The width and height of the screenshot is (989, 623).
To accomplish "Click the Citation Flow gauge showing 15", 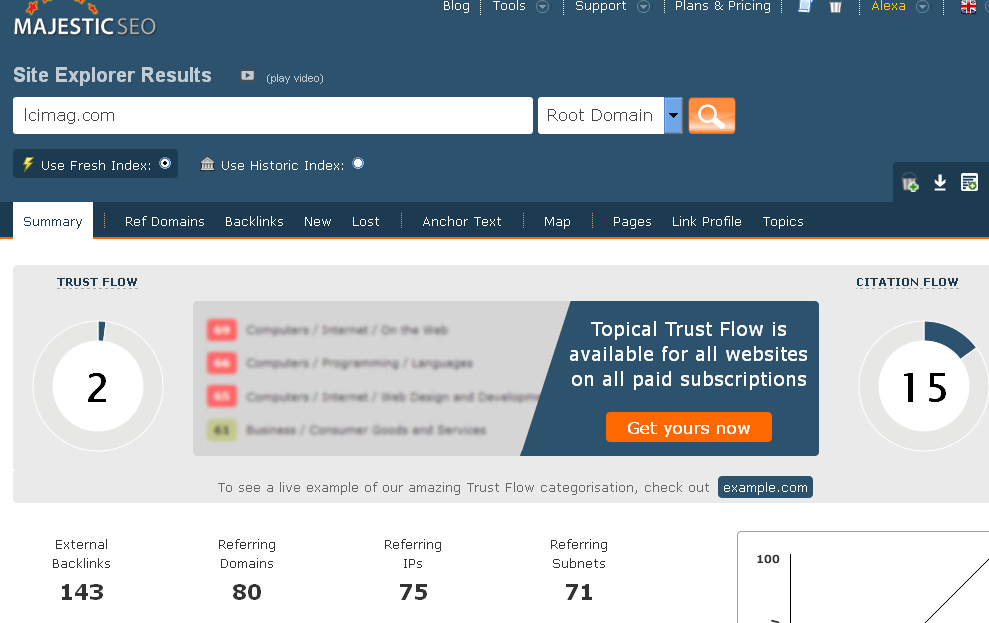I will point(924,386).
